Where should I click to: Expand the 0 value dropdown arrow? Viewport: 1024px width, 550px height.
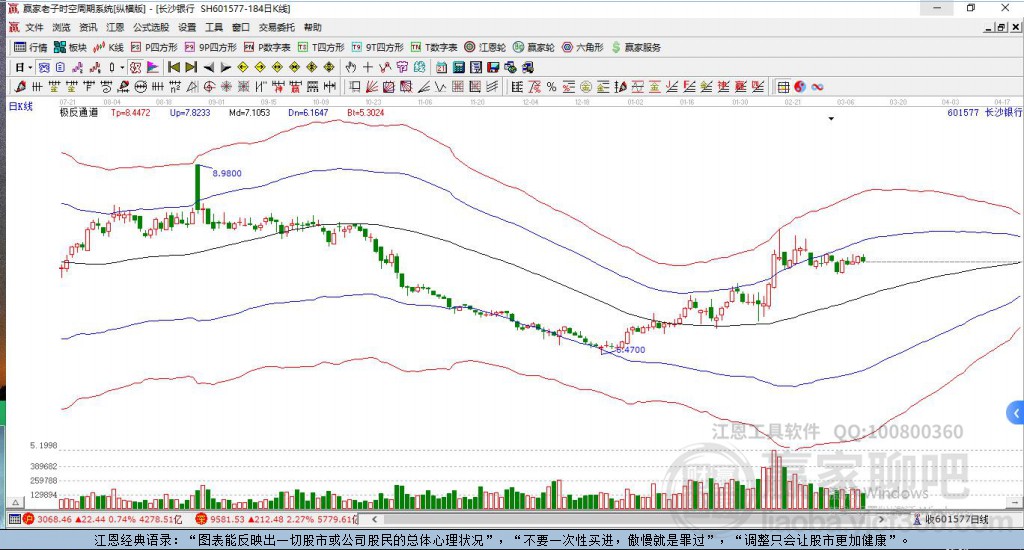click(x=122, y=67)
